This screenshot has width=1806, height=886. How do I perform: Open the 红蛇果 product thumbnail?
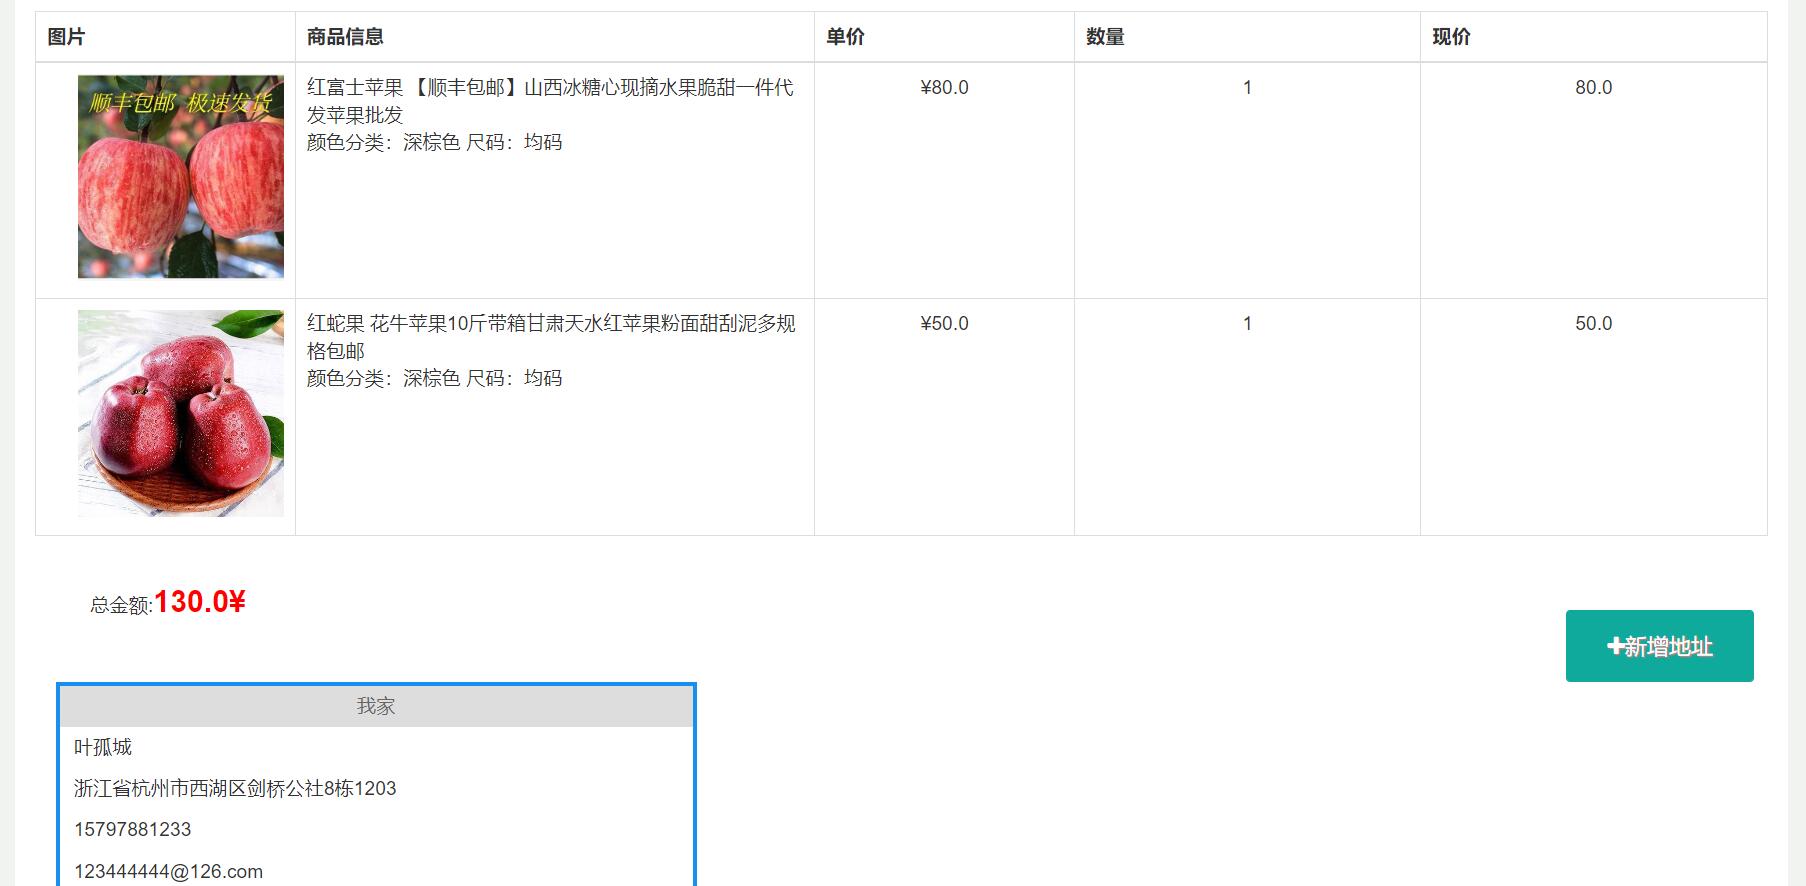click(181, 413)
